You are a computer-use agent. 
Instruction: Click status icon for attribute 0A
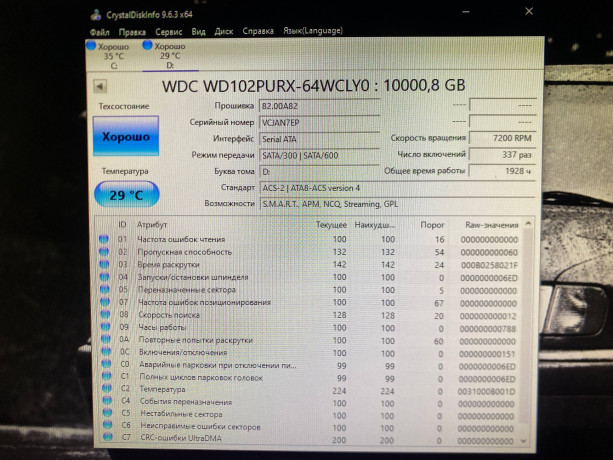[x=106, y=339]
